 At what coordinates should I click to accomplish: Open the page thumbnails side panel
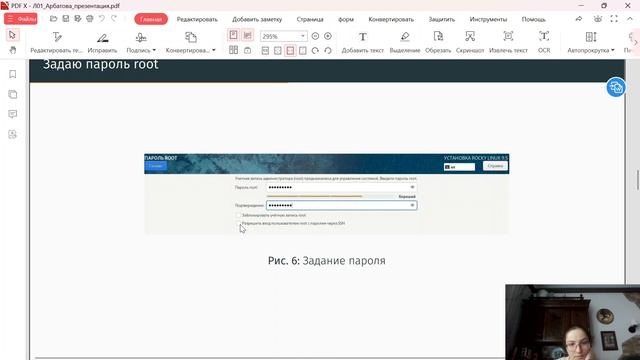(13, 94)
